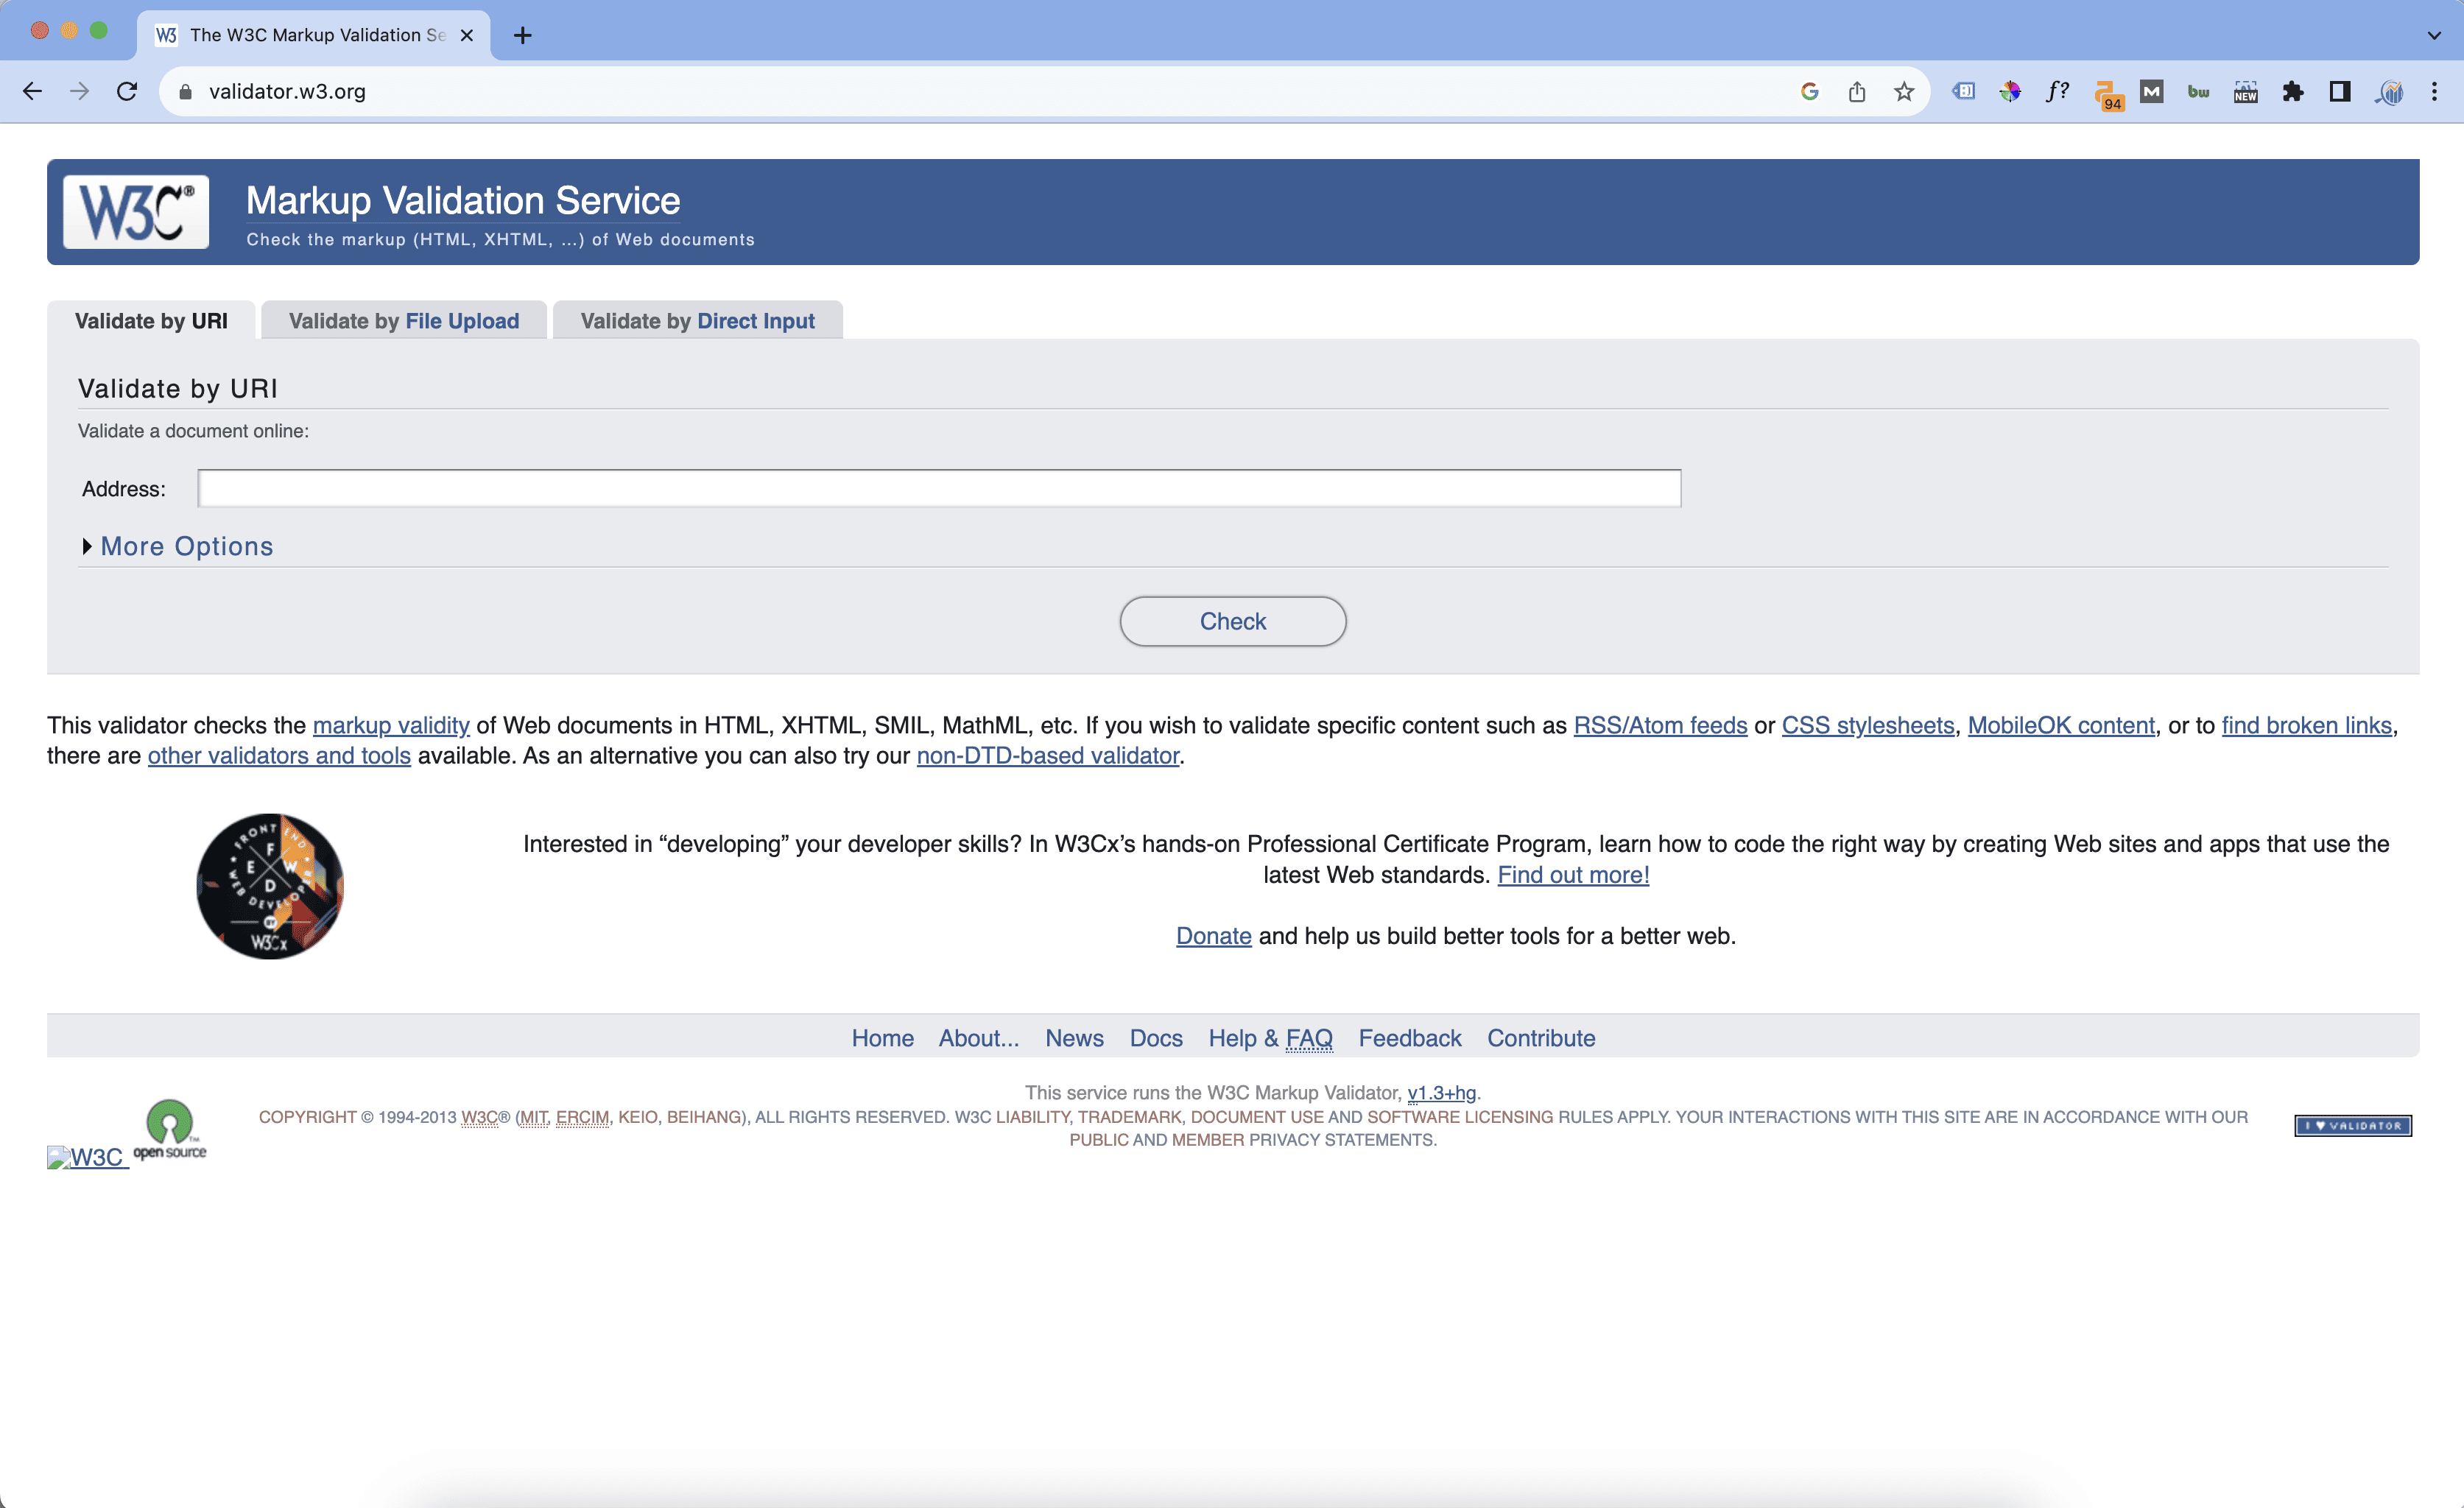Screen dimensions: 2464x1508
Task: Click the broken W3C image link
Action: [88, 1157]
